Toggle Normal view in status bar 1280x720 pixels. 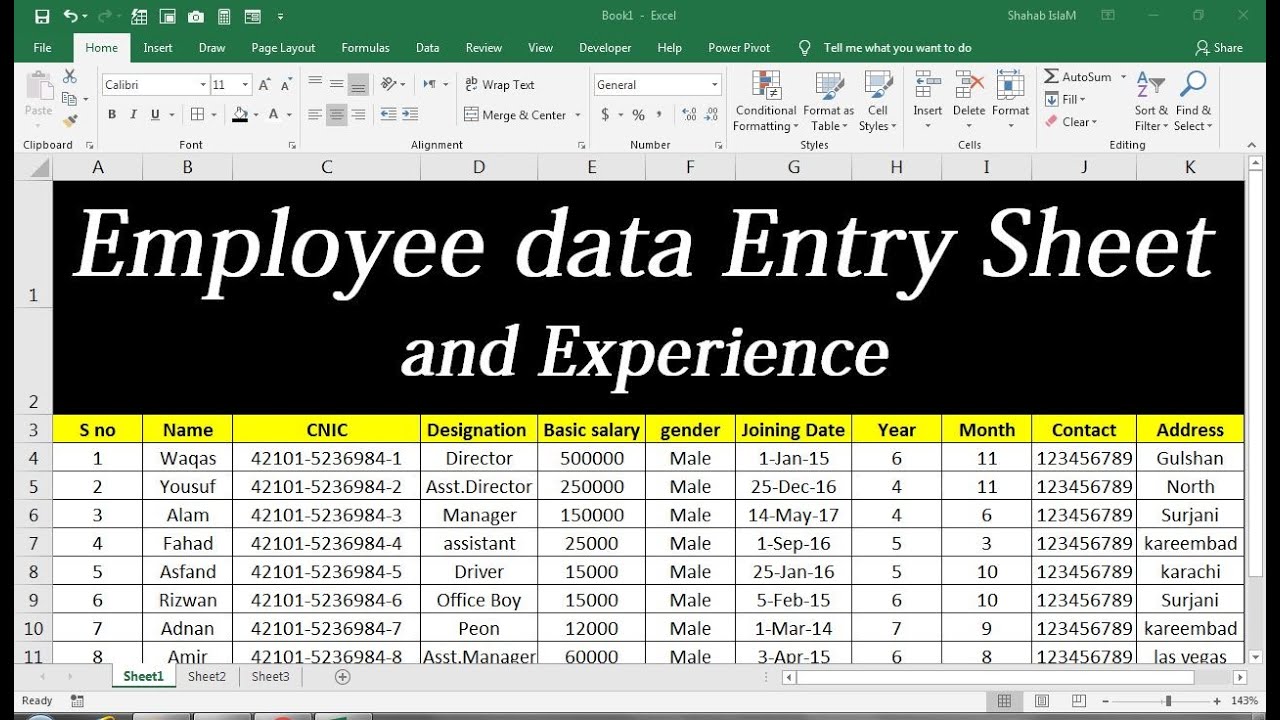tap(1005, 701)
